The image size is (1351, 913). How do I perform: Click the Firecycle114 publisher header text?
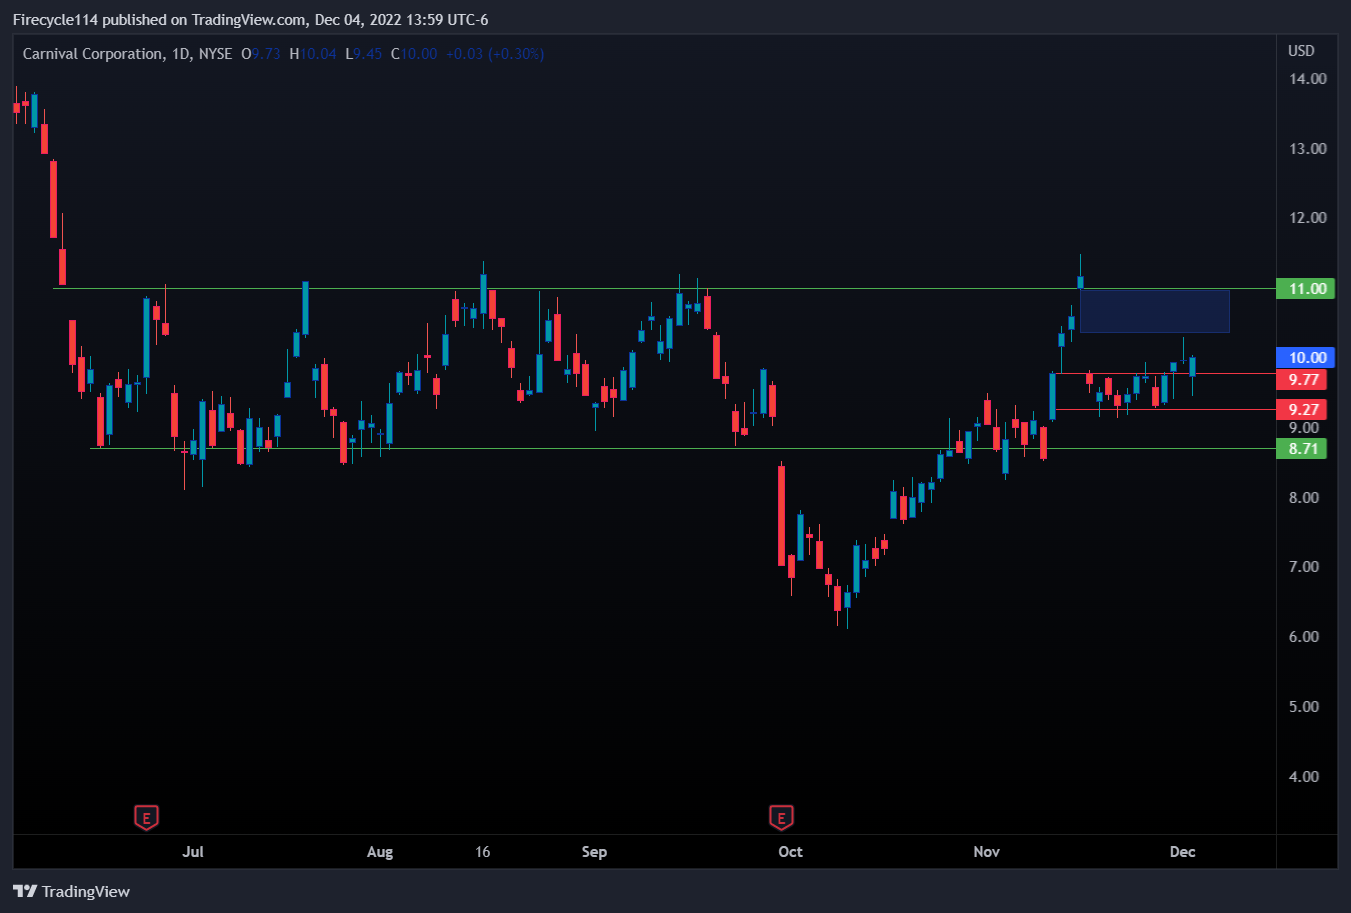tap(250, 20)
